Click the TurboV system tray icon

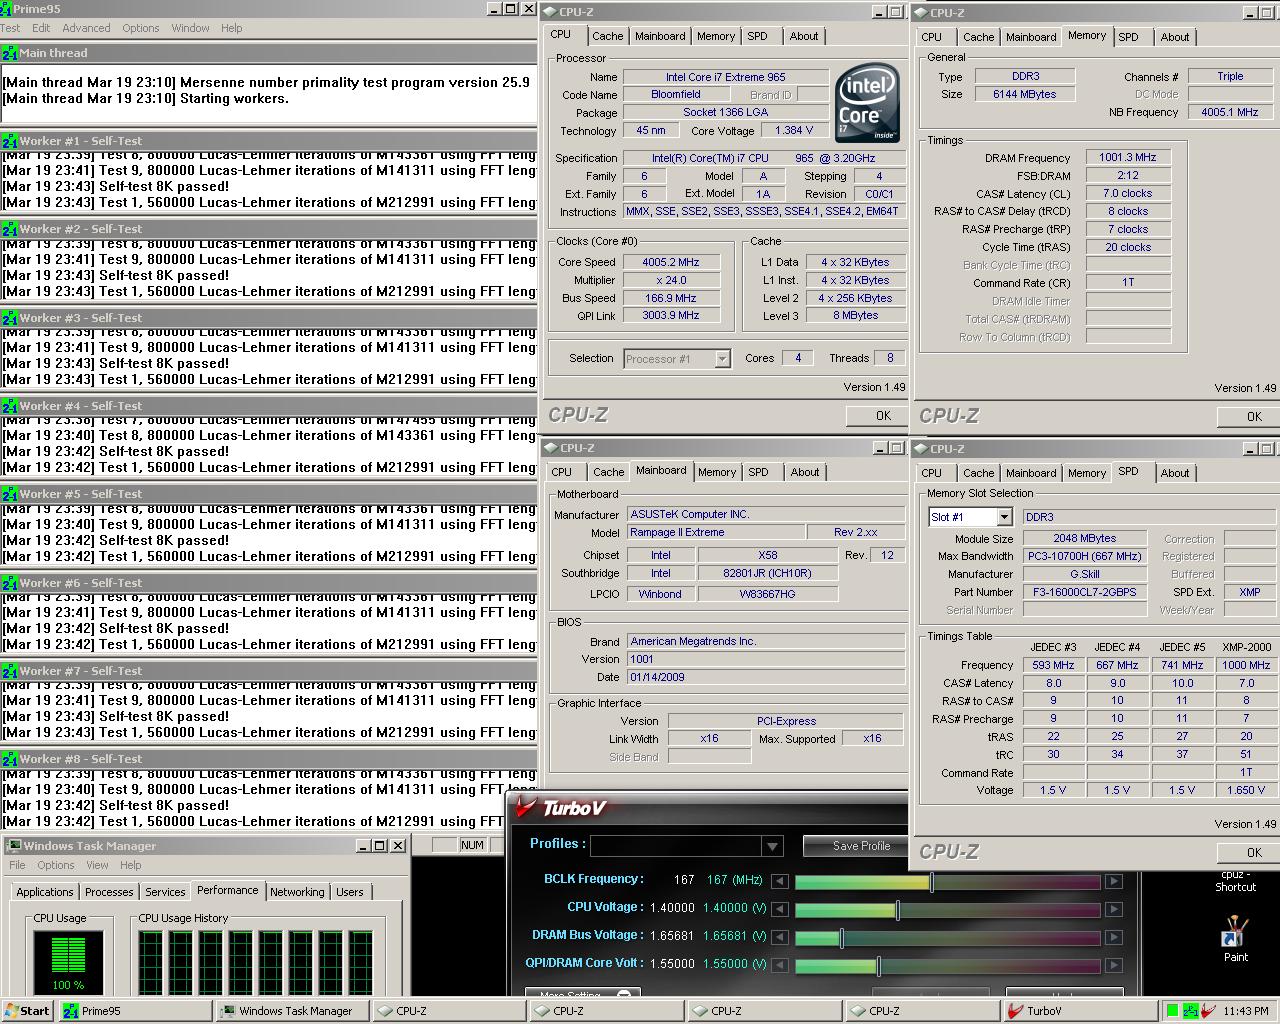(1208, 1011)
